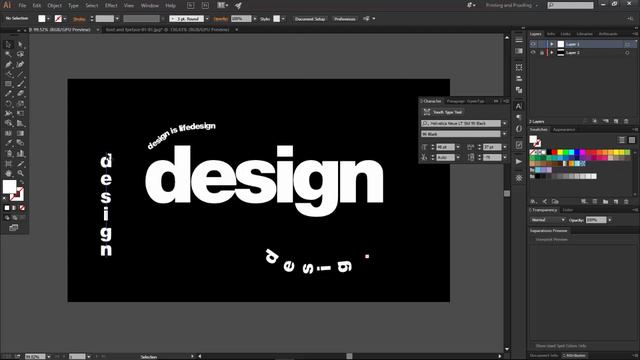The image size is (640, 360).
Task: Click Change Screen Mode icon at toolbar bottom
Action: 13,227
